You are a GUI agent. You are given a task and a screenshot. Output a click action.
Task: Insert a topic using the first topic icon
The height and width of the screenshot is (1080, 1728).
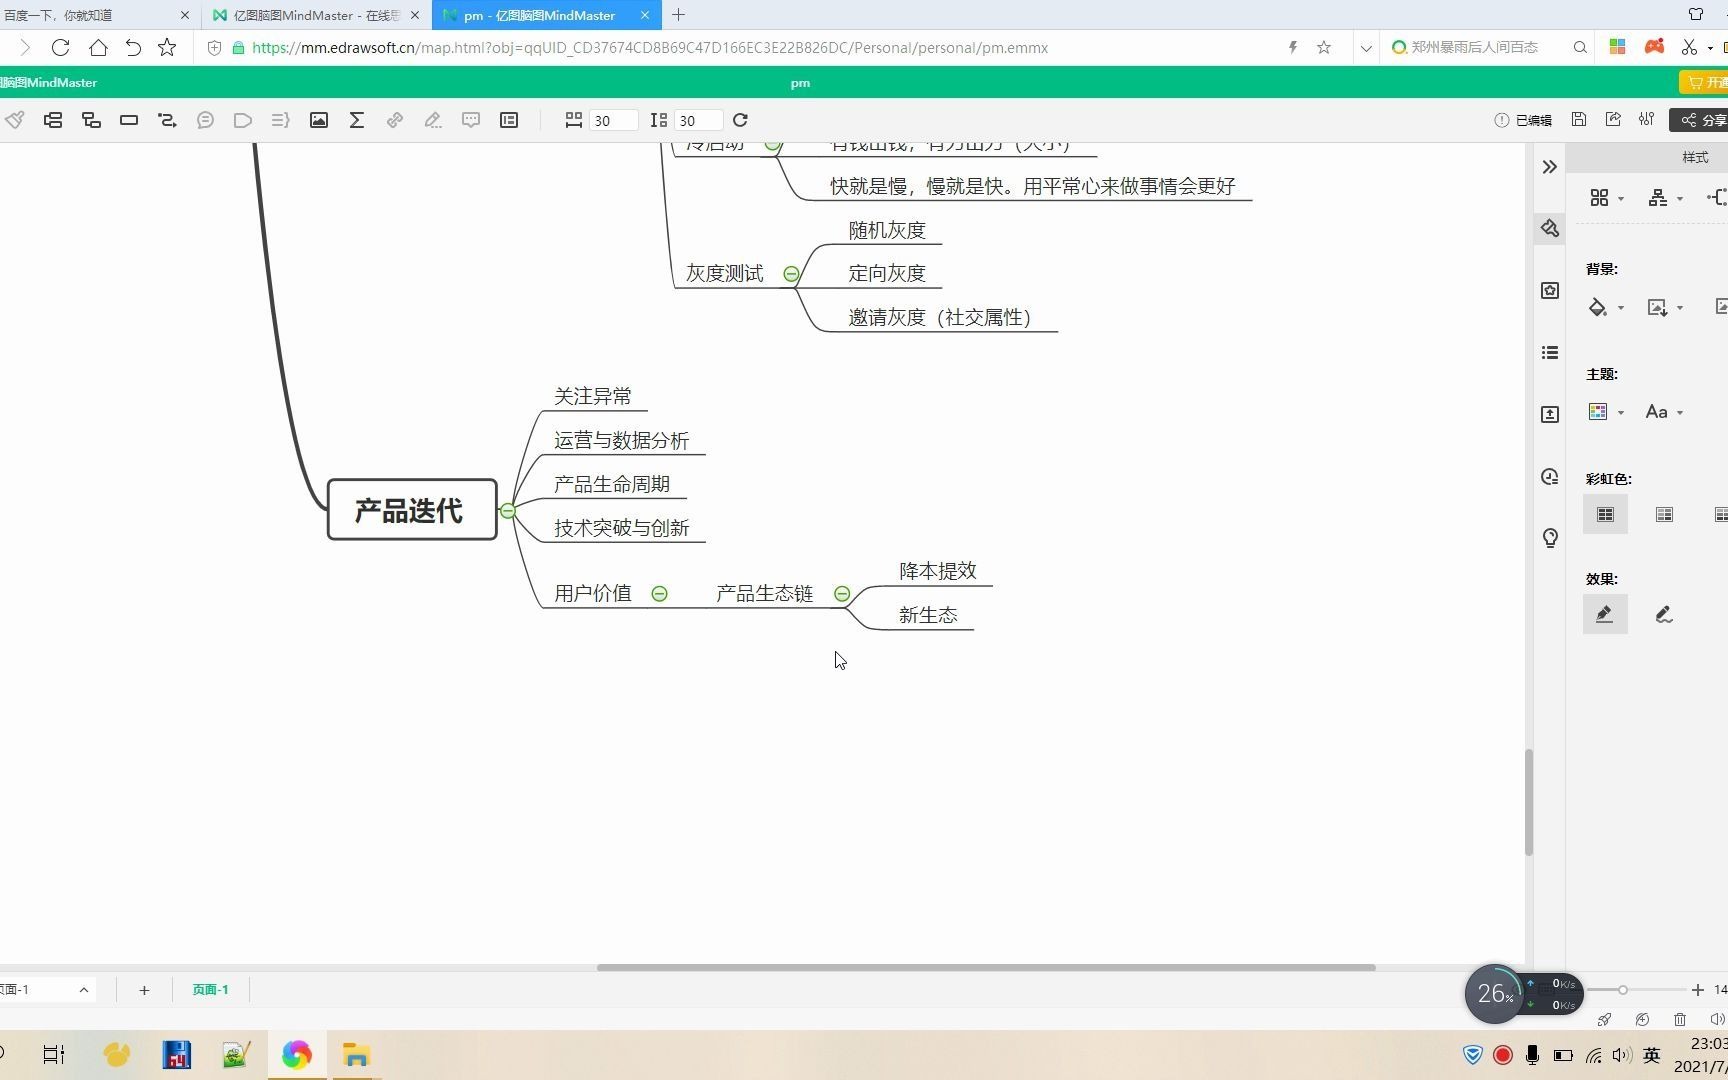click(53, 120)
